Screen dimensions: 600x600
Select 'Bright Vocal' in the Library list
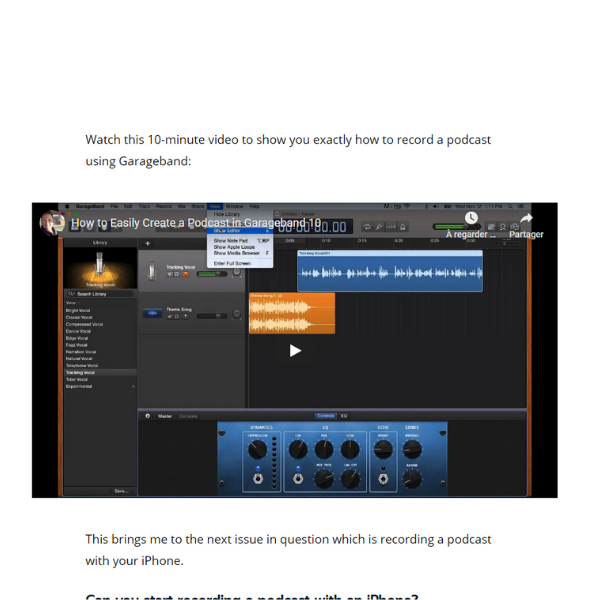pos(78,310)
